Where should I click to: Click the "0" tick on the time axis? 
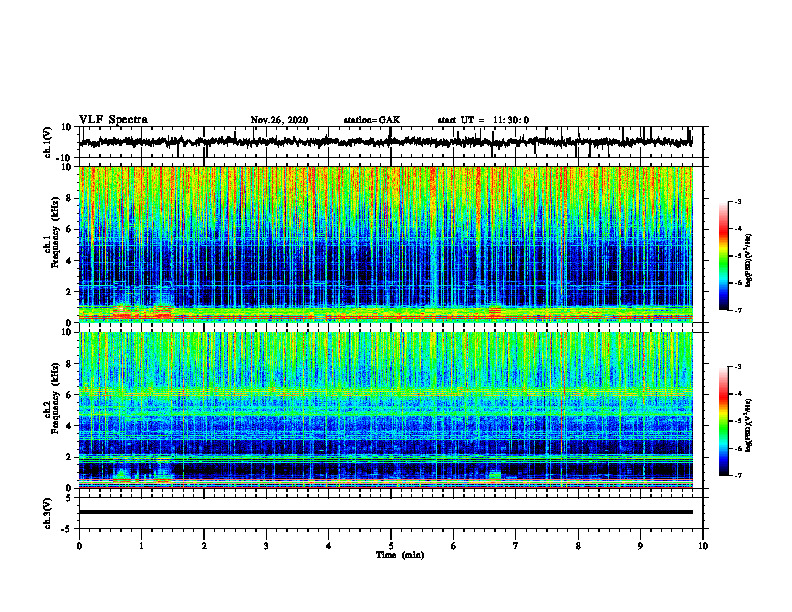click(79, 546)
